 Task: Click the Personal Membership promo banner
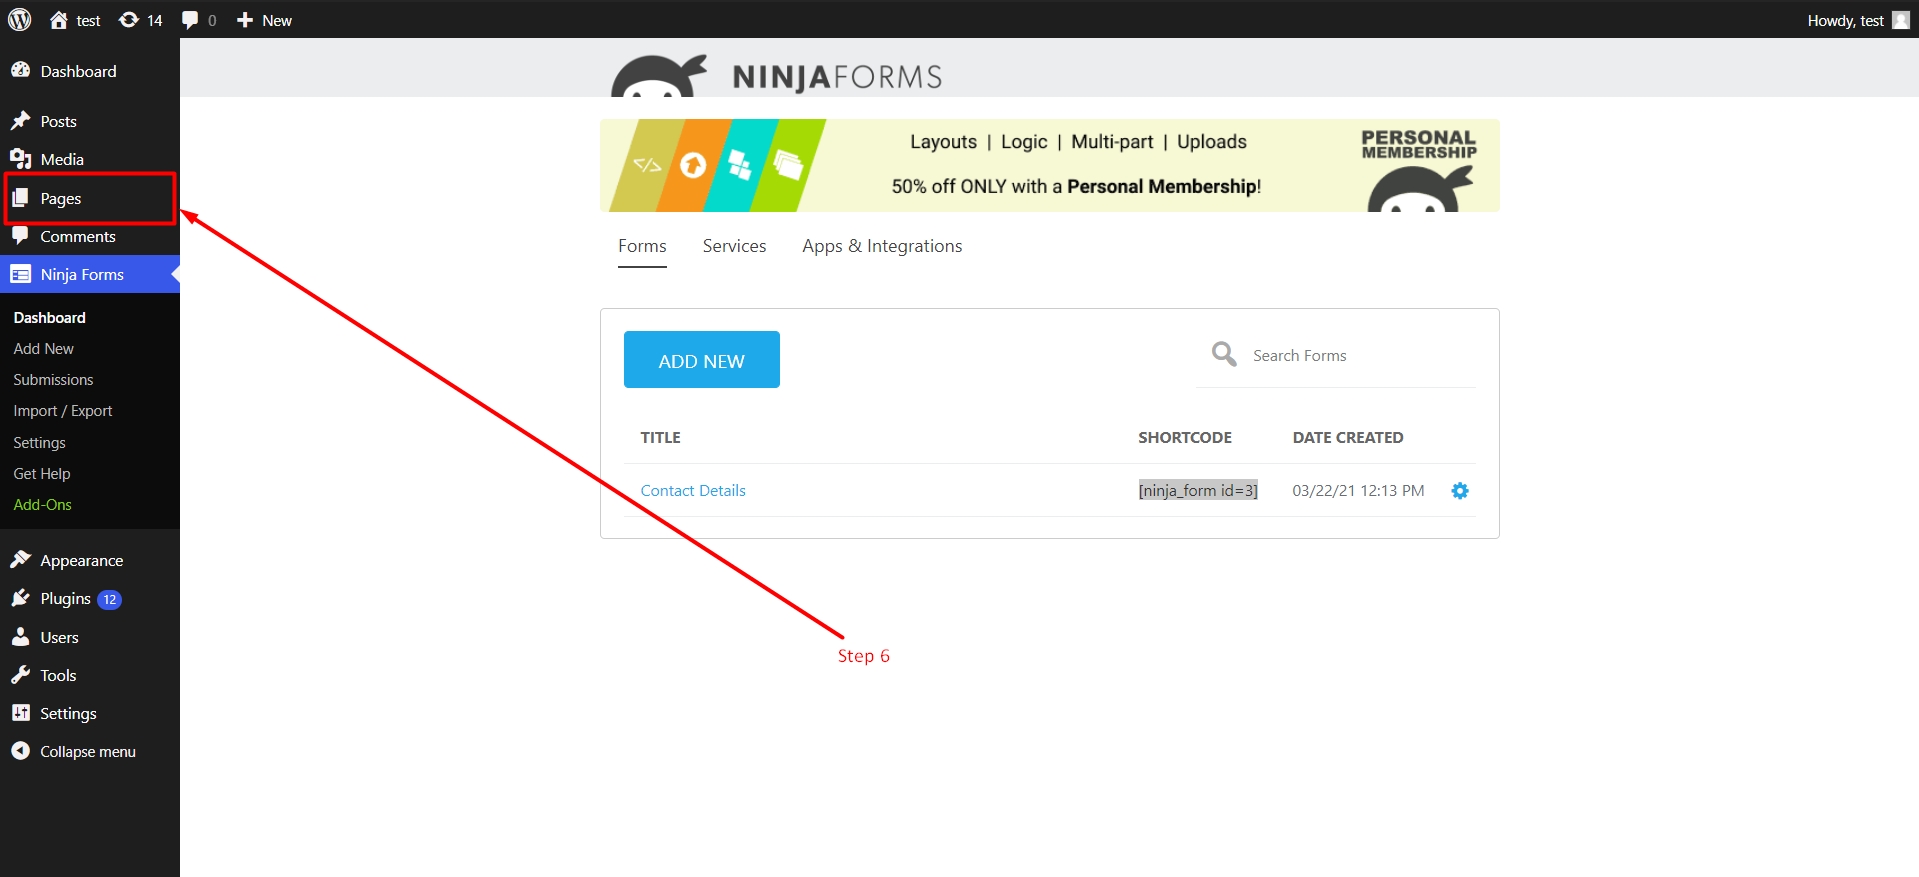1050,165
